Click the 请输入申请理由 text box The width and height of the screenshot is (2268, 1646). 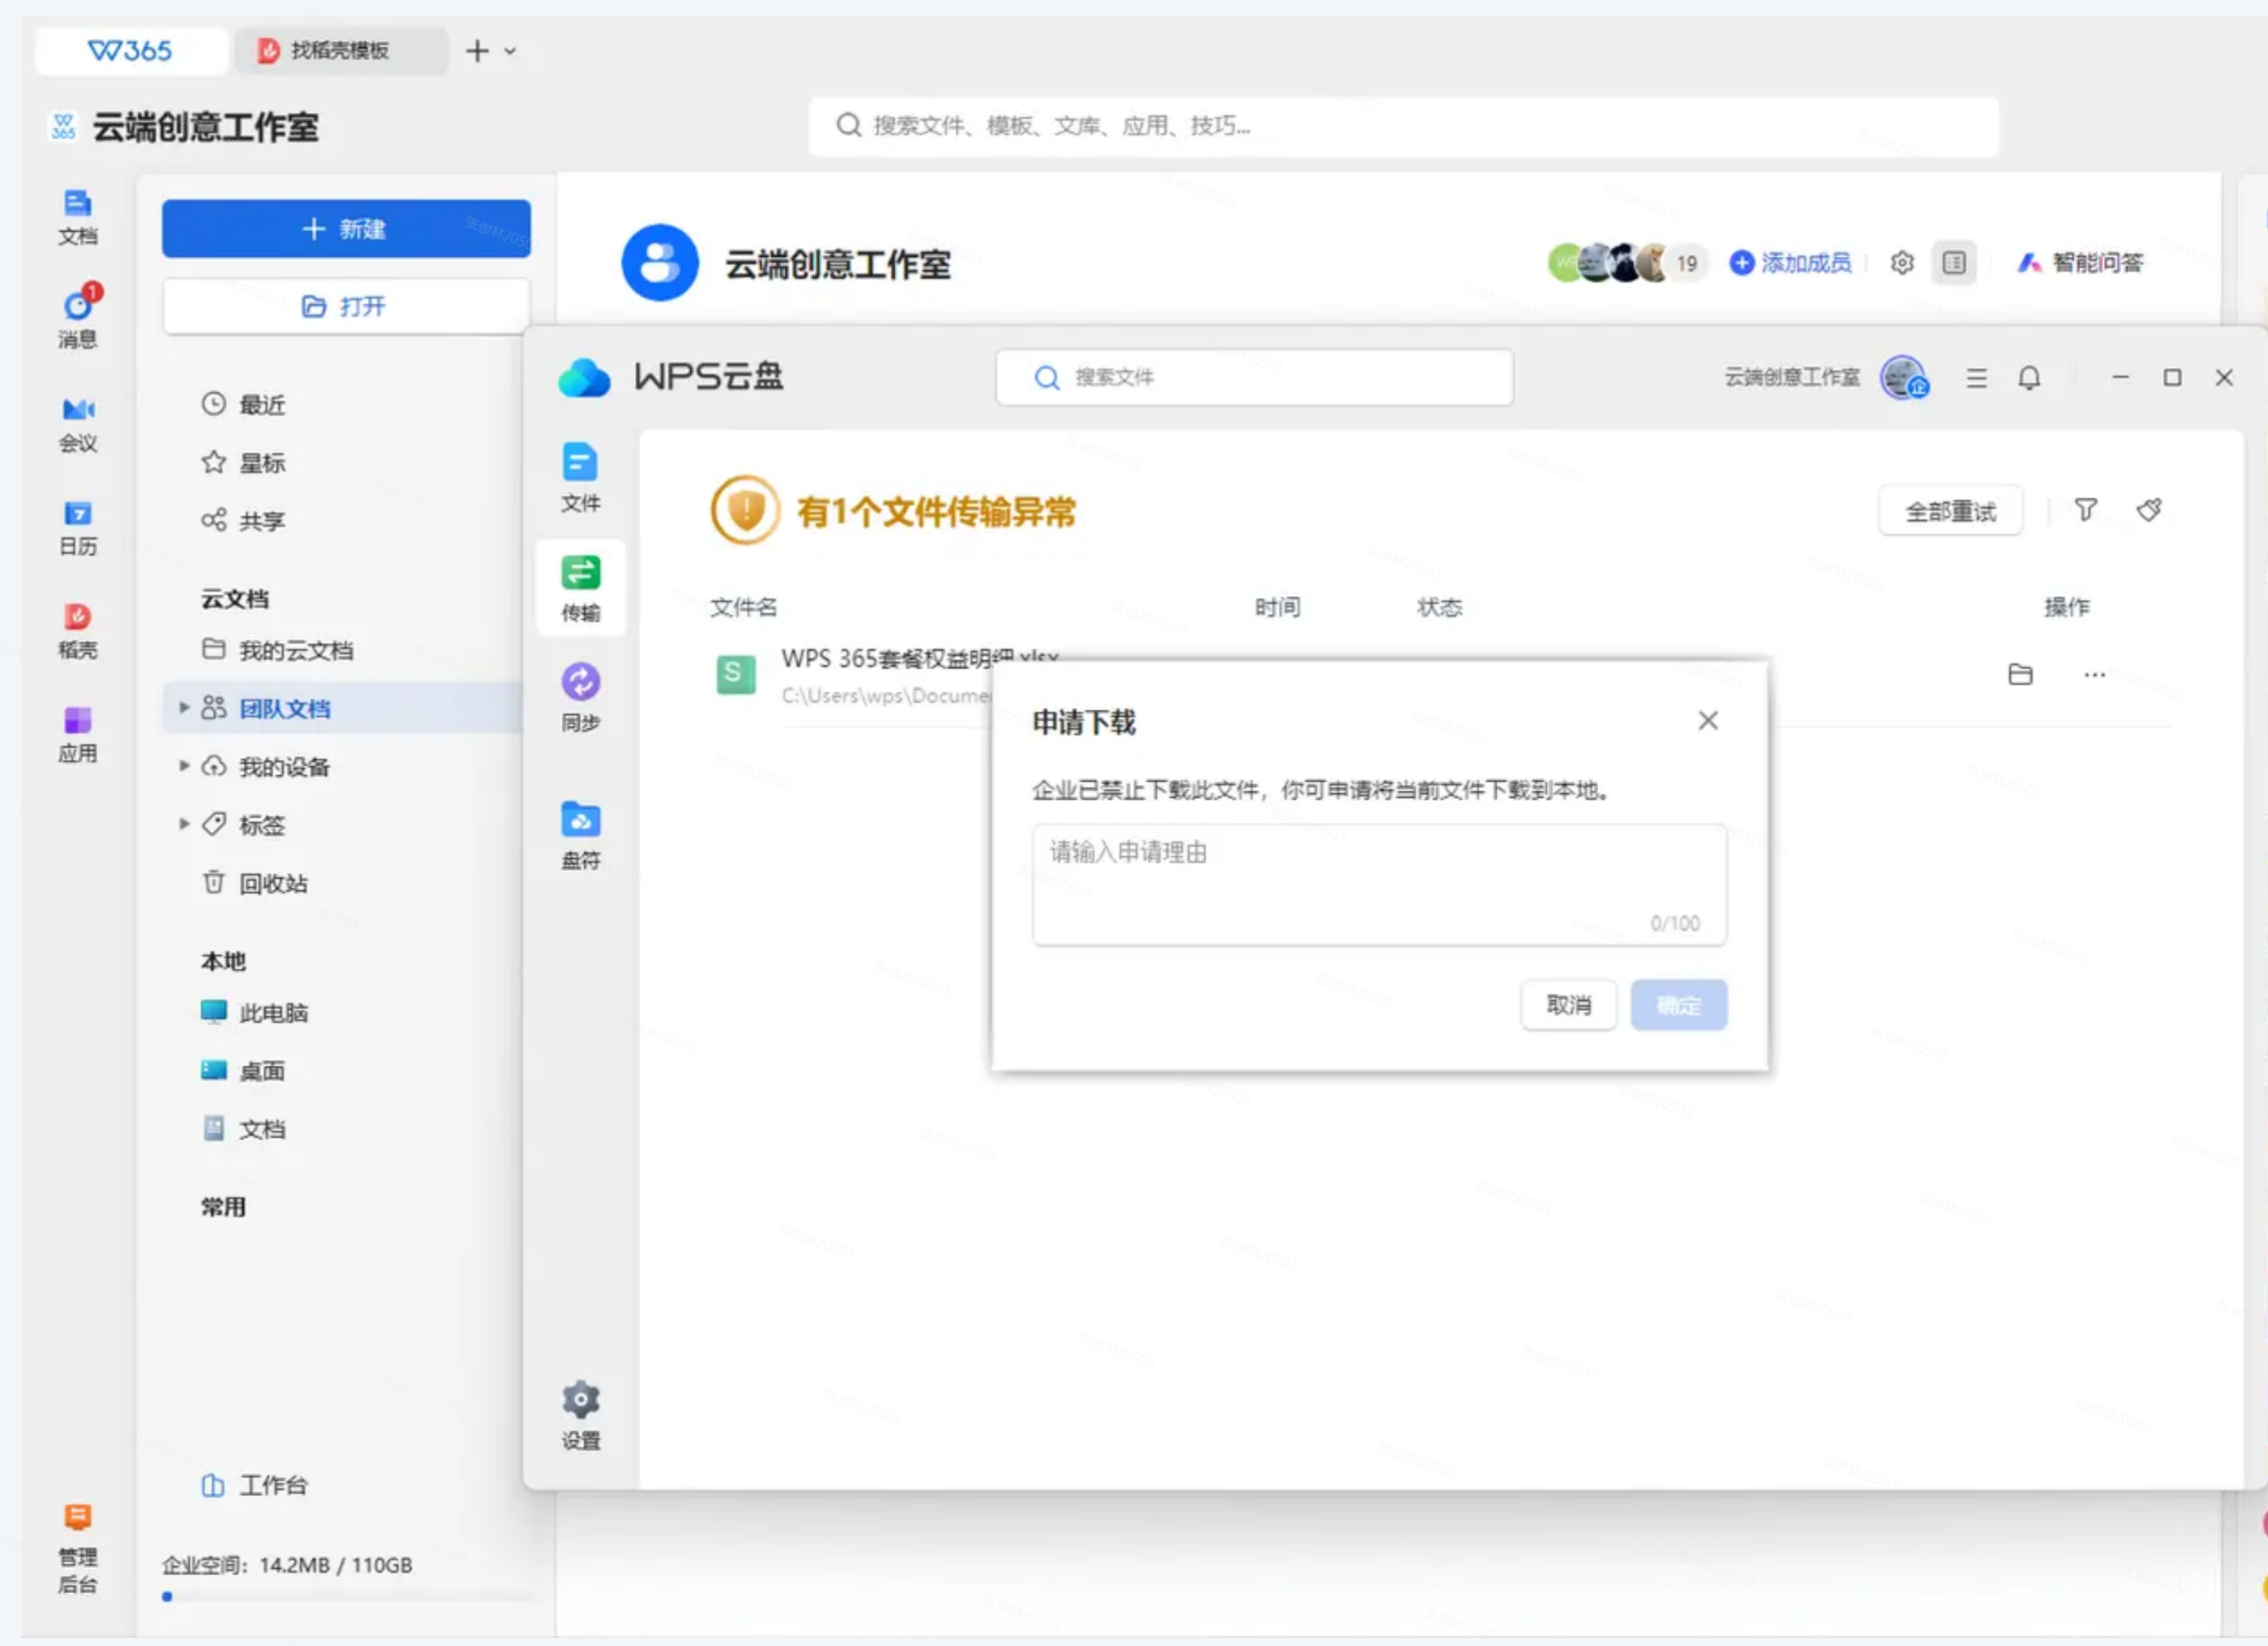tap(1379, 885)
